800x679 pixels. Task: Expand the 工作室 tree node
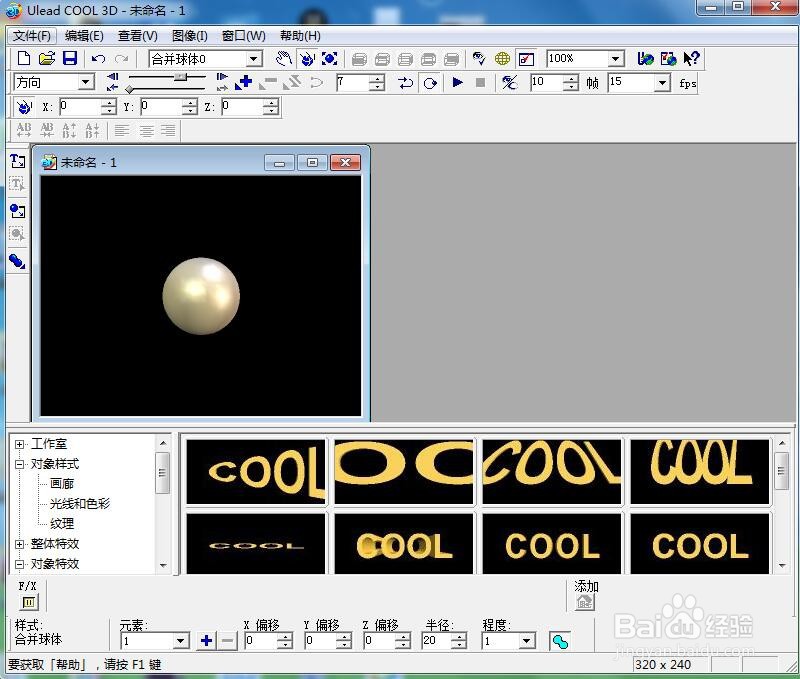coord(19,444)
